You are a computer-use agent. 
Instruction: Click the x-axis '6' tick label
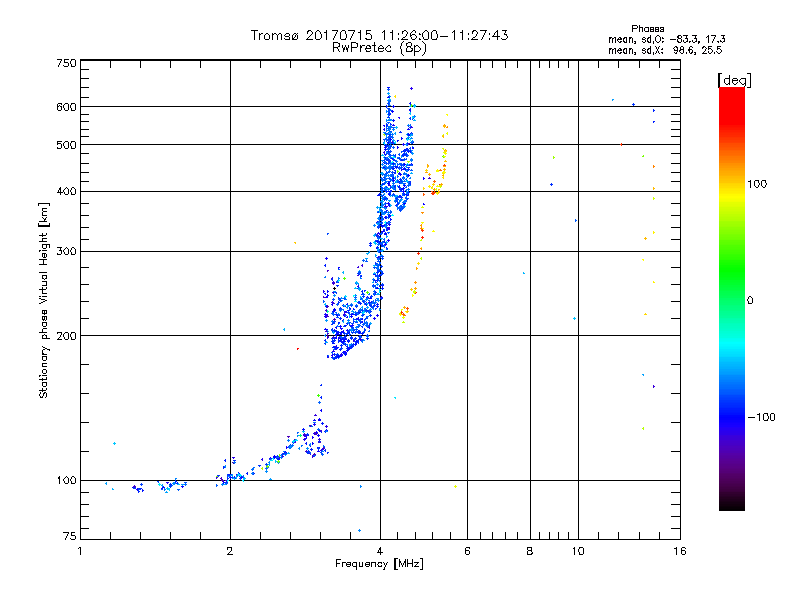[467, 551]
